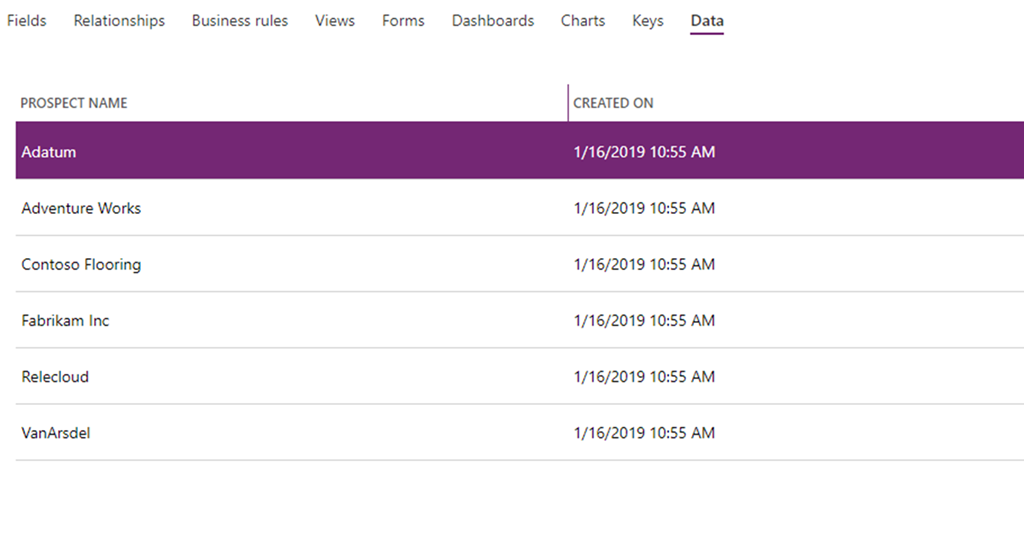1024x554 pixels.
Task: Go to the Business rules tab
Action: coord(240,20)
